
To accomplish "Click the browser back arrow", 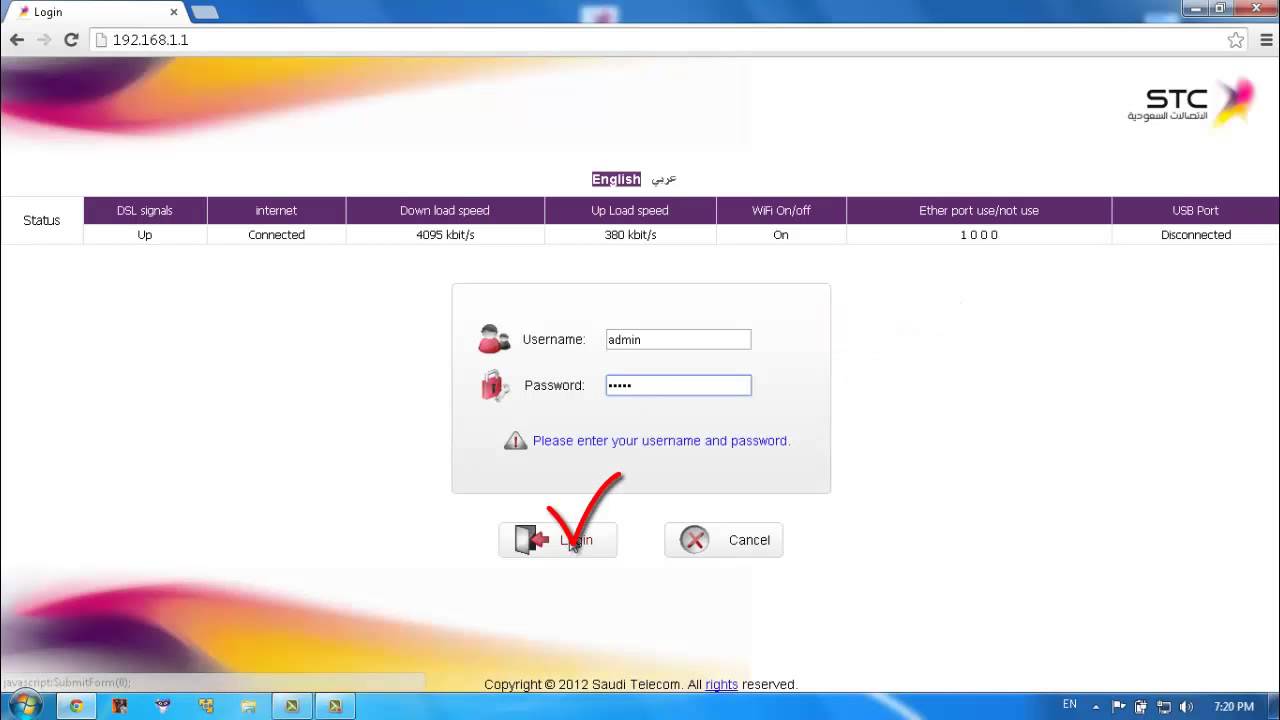I will 16,40.
